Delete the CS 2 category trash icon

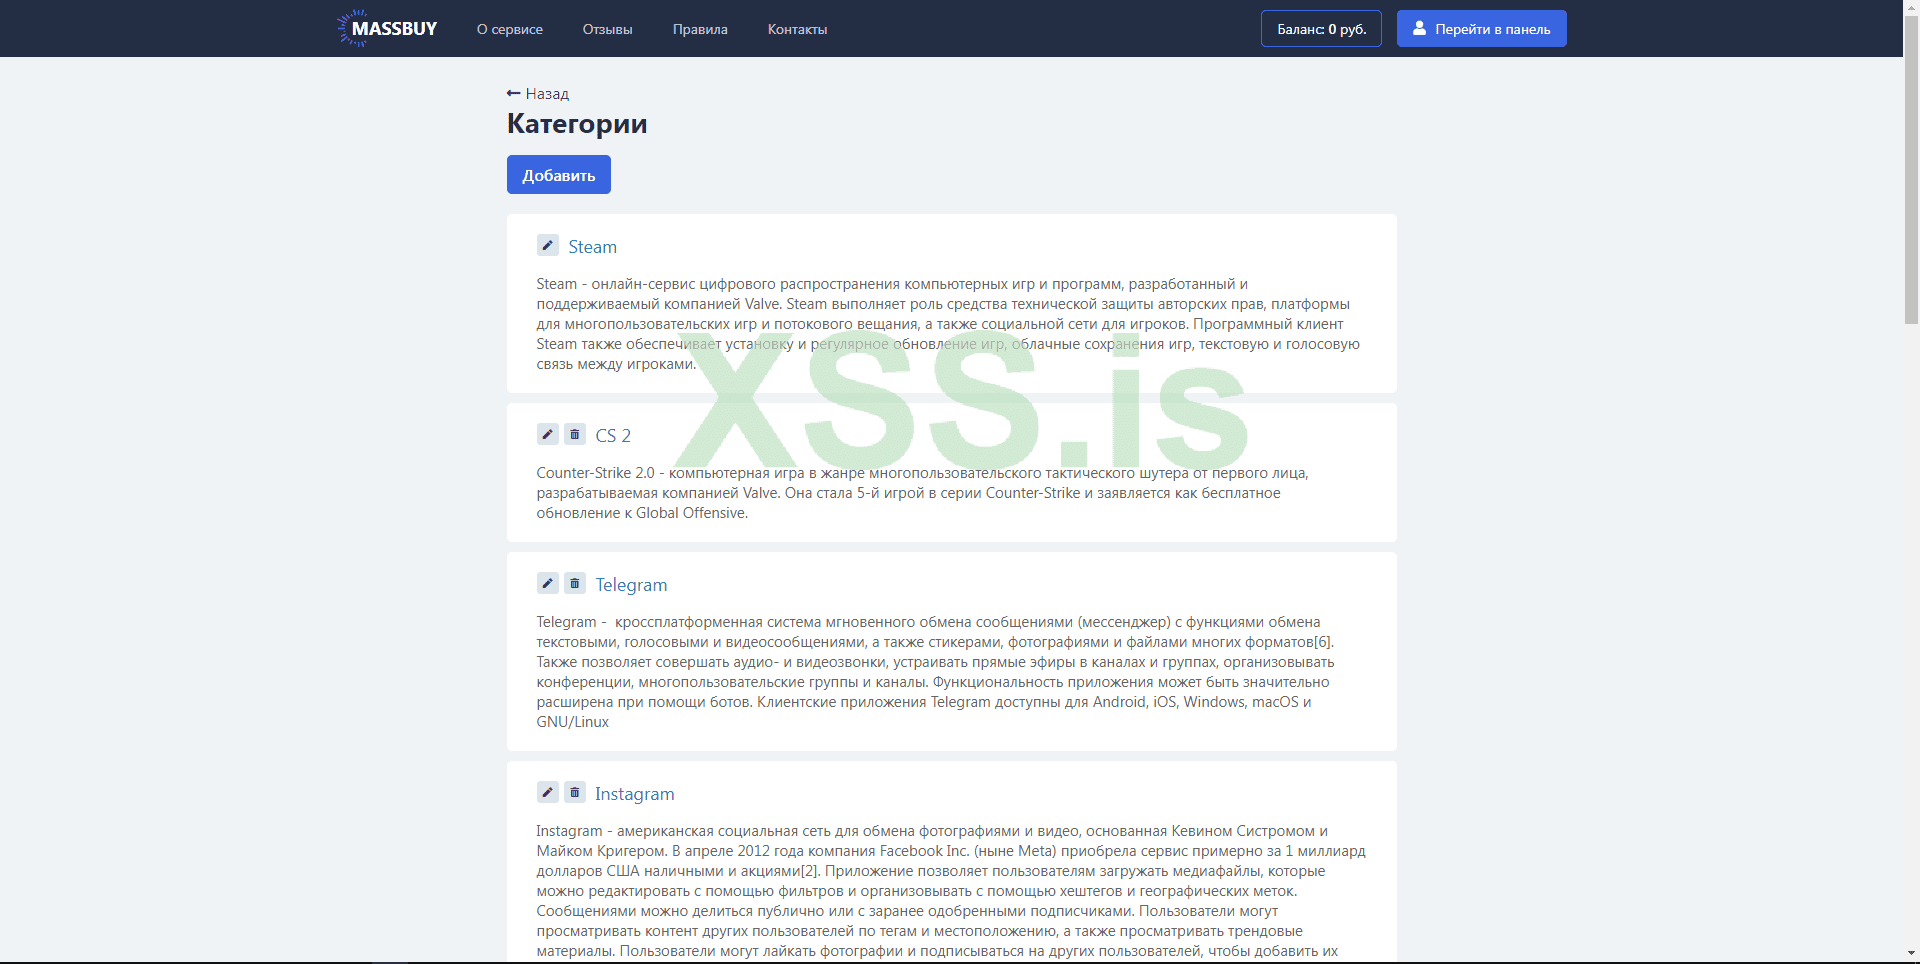coord(575,434)
